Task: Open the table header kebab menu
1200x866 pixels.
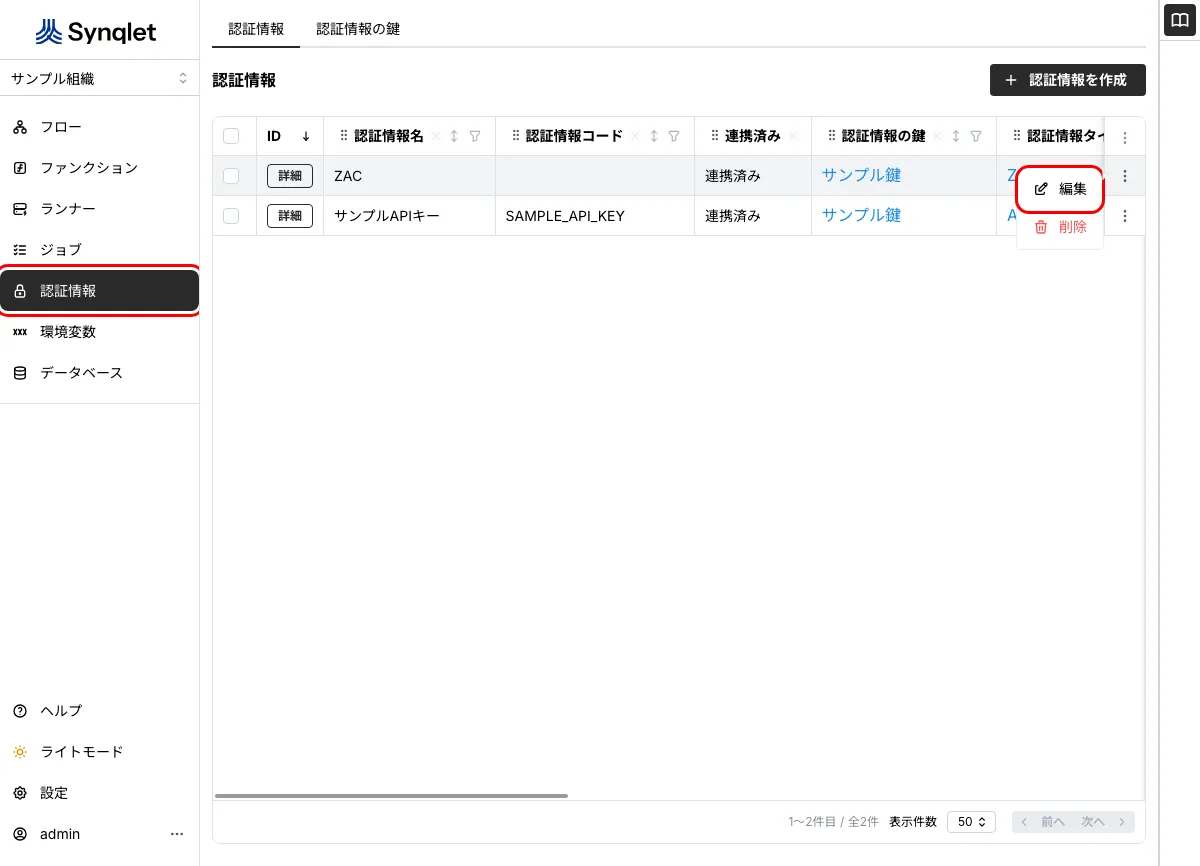Action: point(1125,138)
